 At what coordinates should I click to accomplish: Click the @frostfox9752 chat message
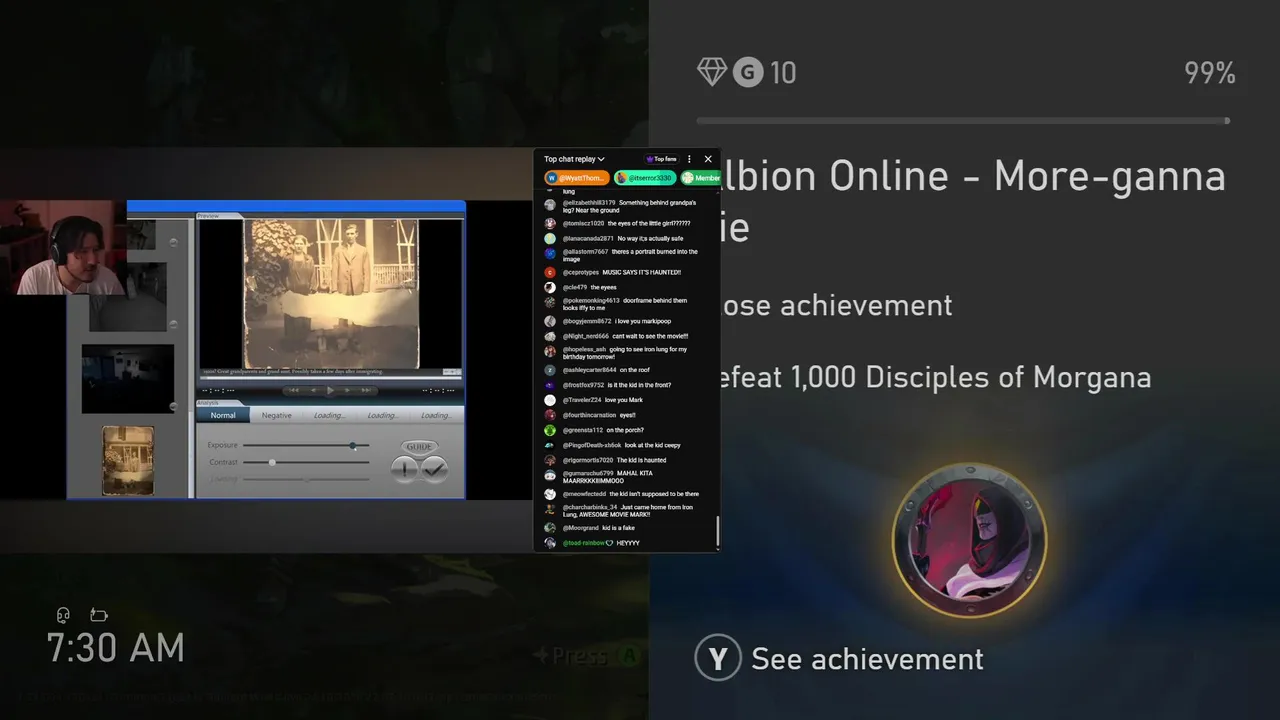(617, 385)
